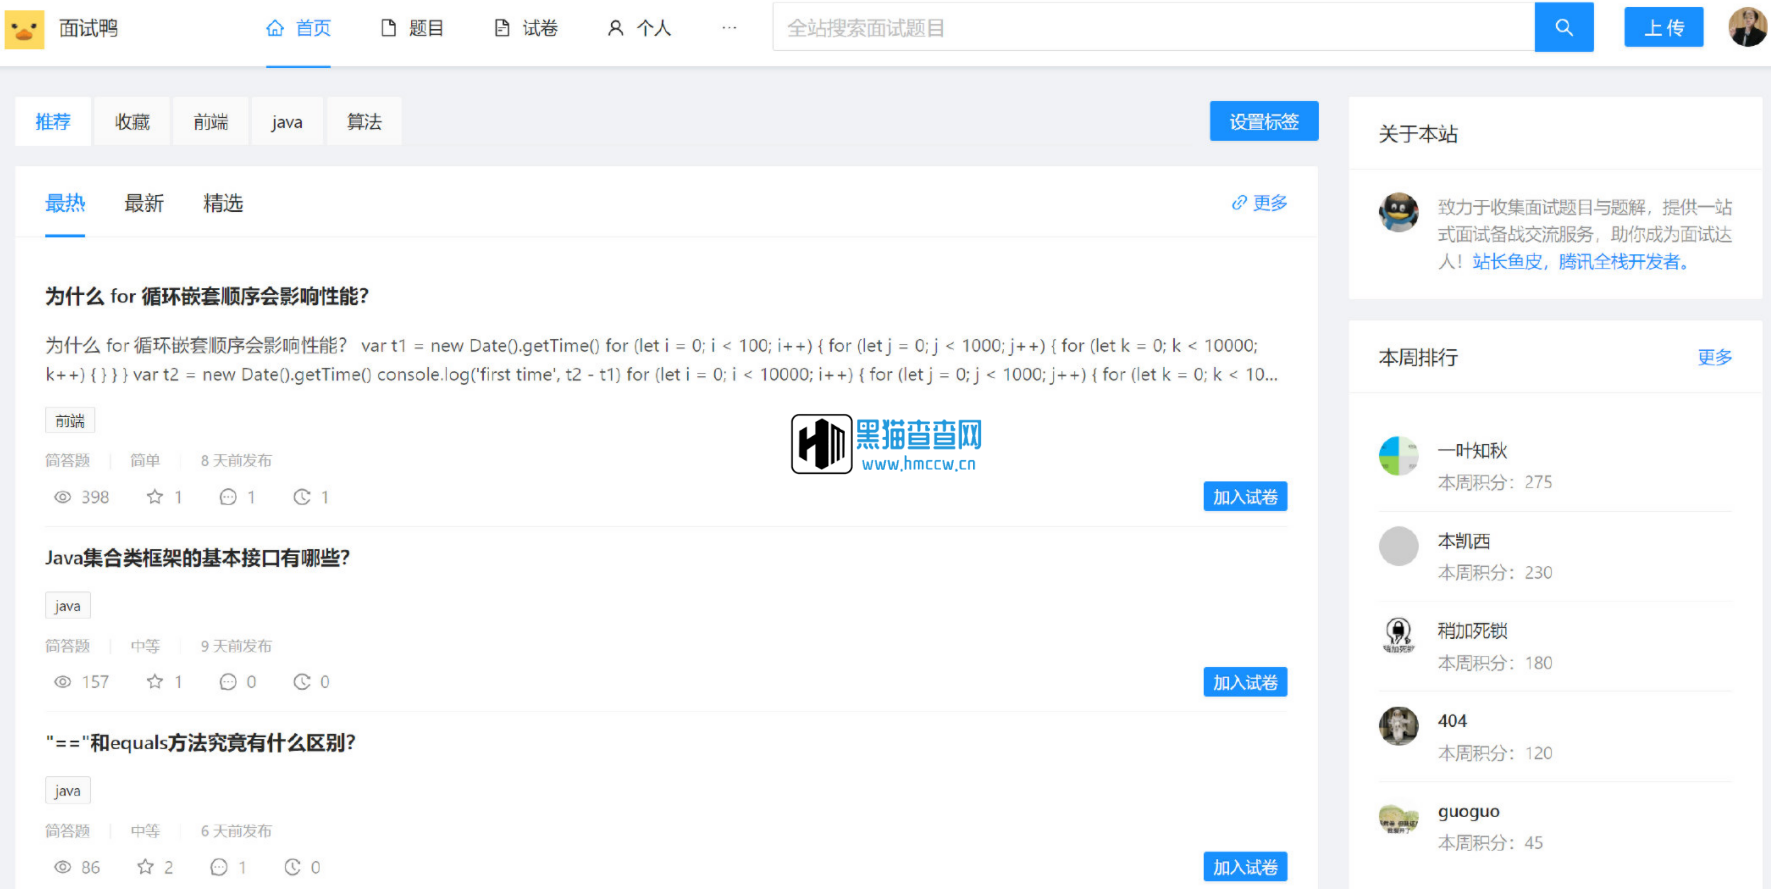Click the 上传 upload button

[x=1664, y=28]
